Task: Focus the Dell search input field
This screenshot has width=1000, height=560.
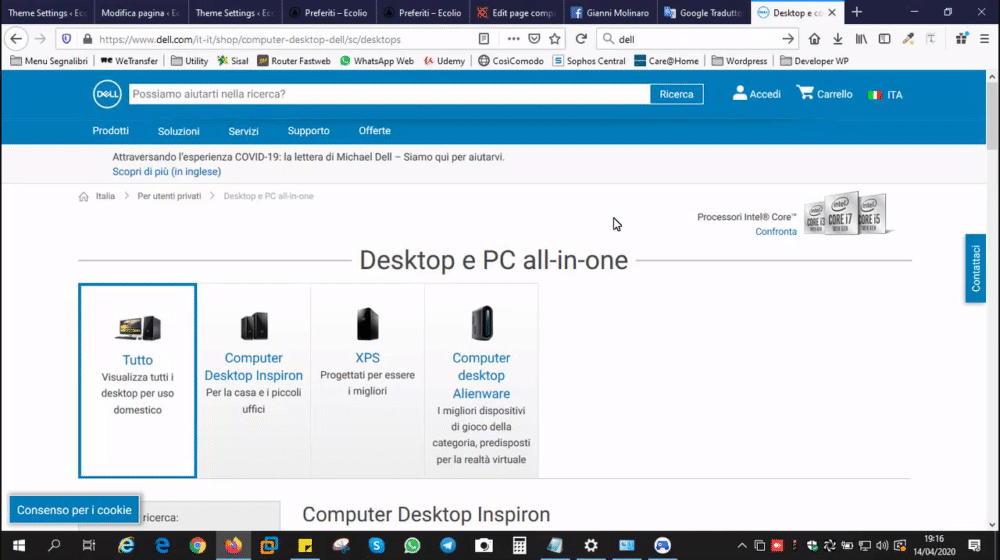Action: coord(389,94)
